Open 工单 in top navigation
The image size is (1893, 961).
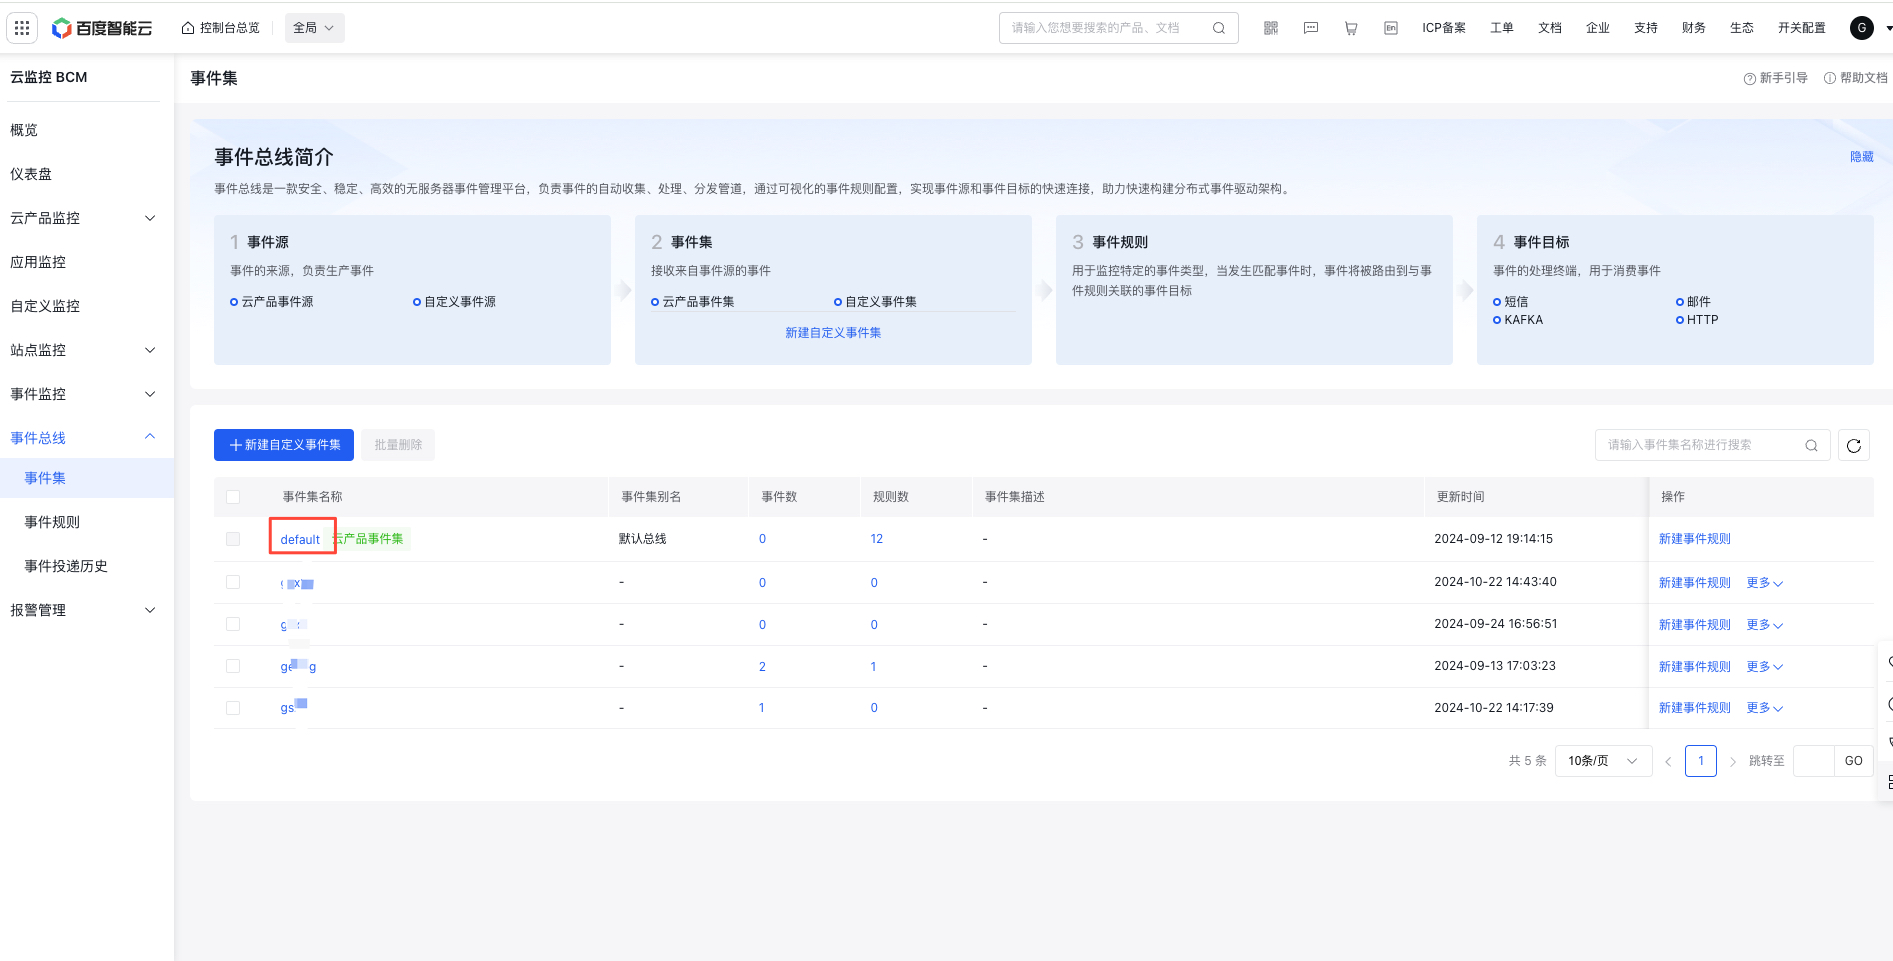click(1502, 28)
